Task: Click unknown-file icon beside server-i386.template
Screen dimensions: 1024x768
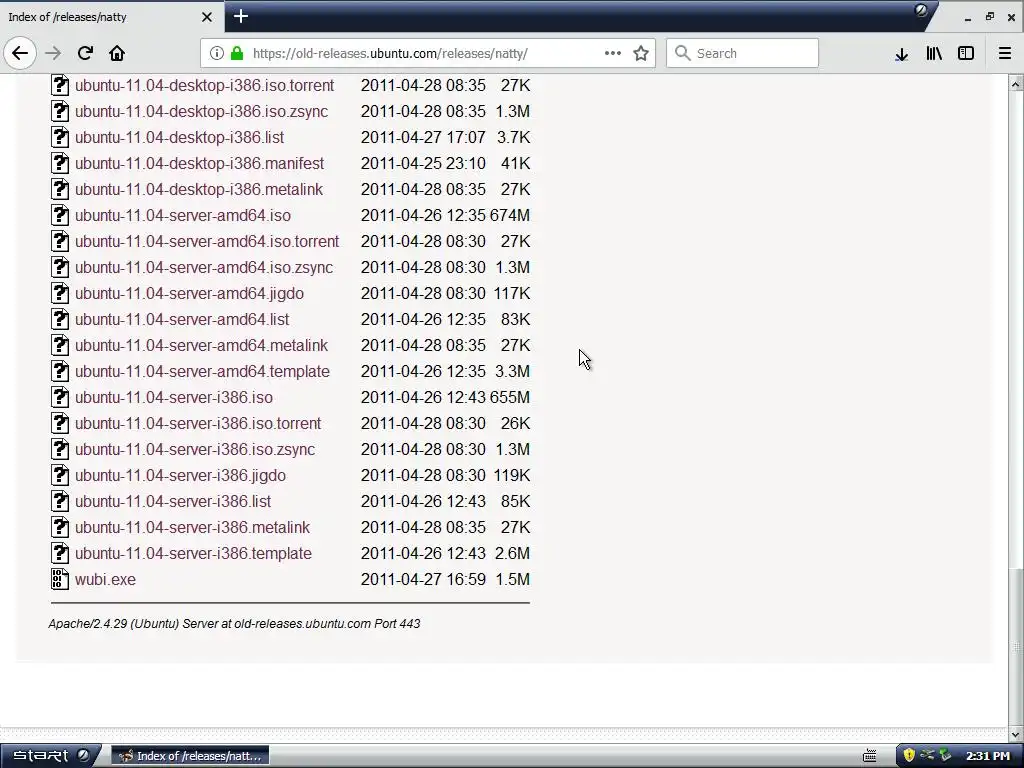Action: point(59,553)
